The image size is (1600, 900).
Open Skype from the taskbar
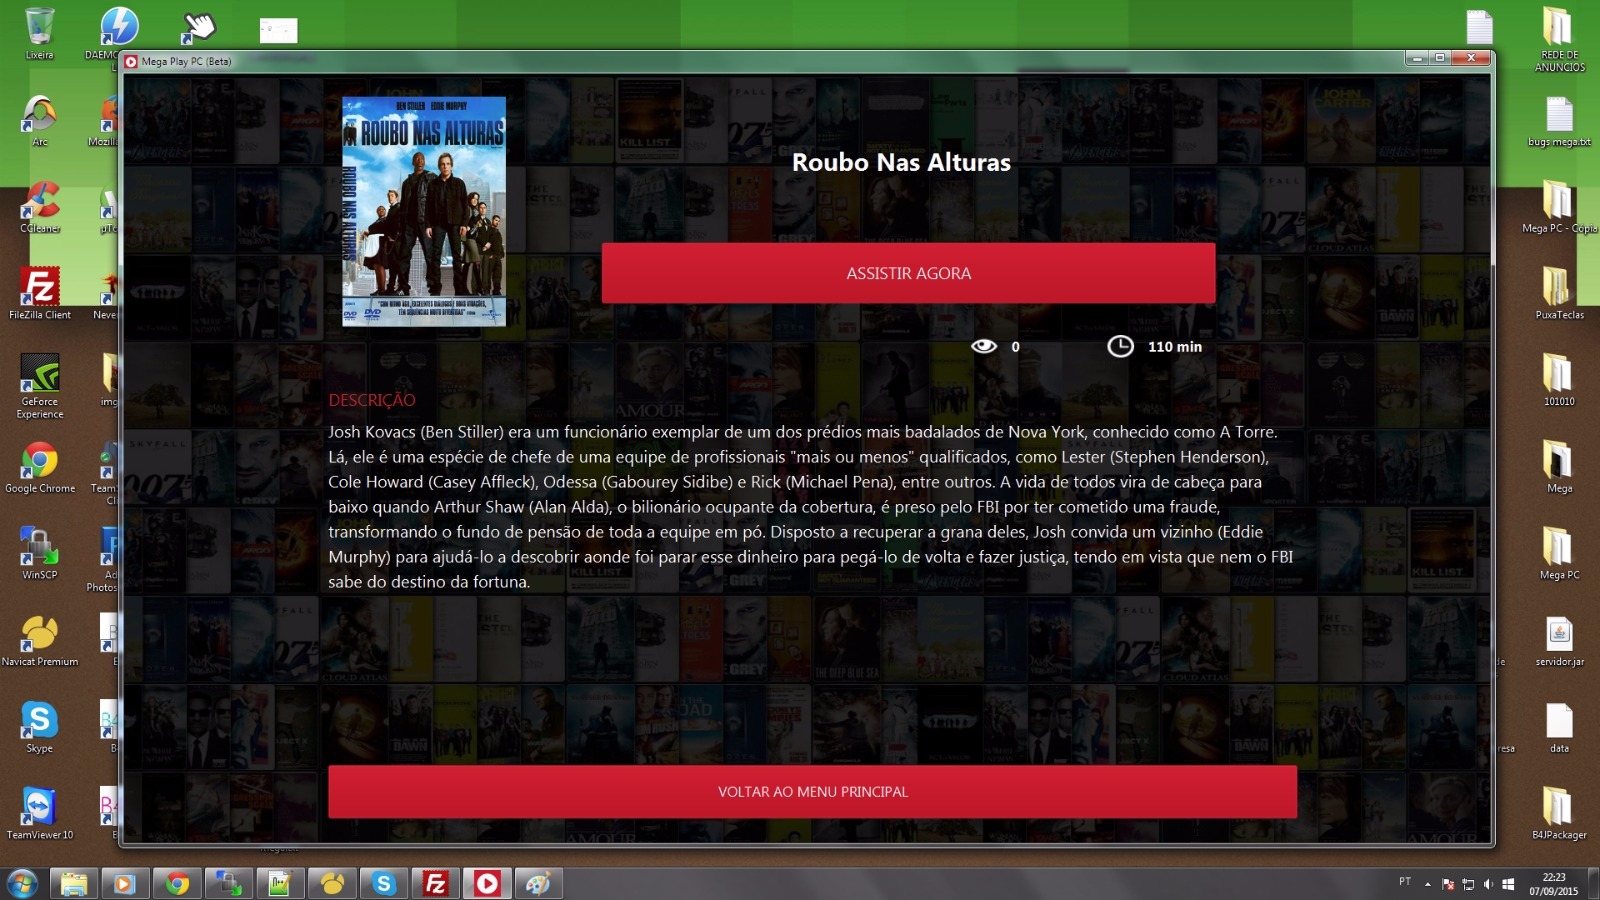[x=385, y=883]
